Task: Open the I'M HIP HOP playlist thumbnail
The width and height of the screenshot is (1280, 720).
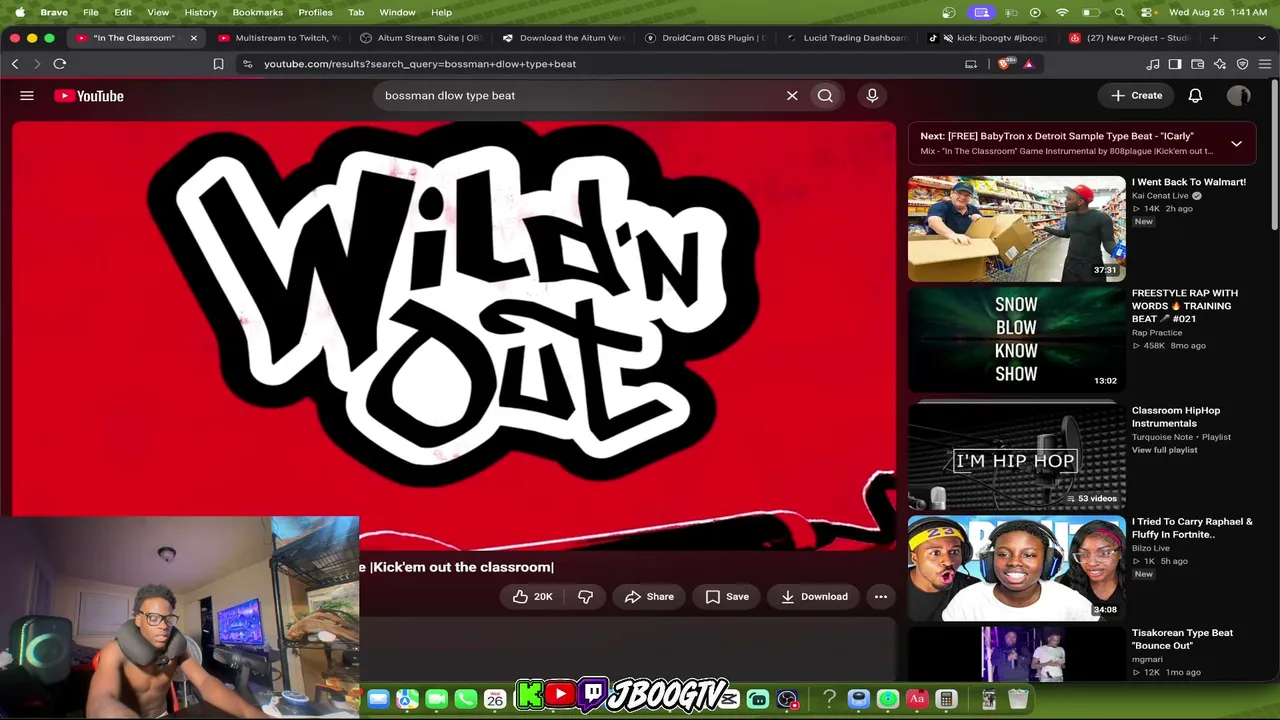Action: click(1016, 457)
